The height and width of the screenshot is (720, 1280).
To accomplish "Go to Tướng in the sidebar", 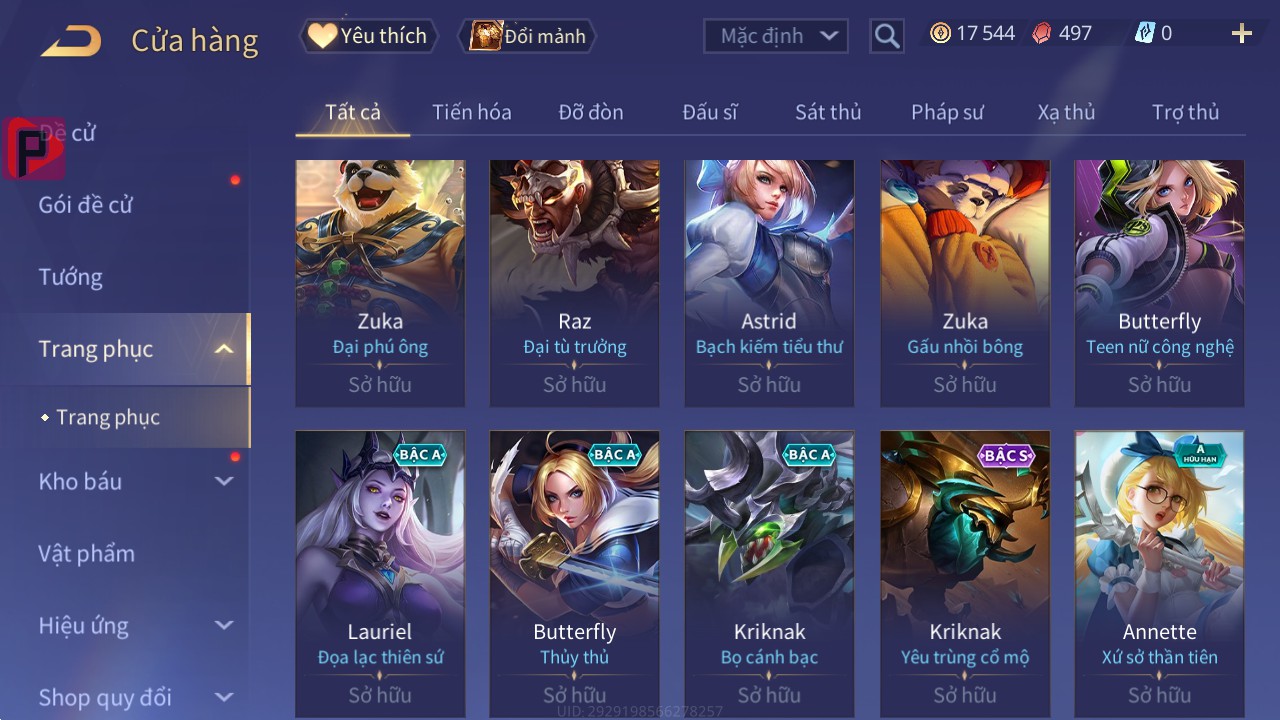I will tap(71, 277).
